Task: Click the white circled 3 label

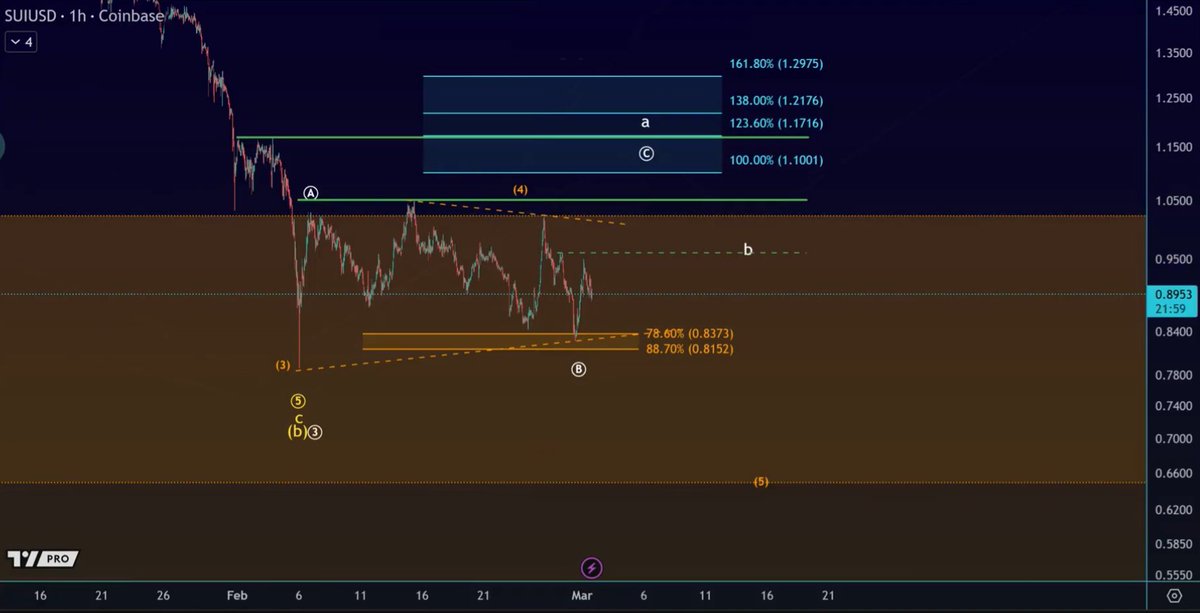Action: click(x=315, y=432)
